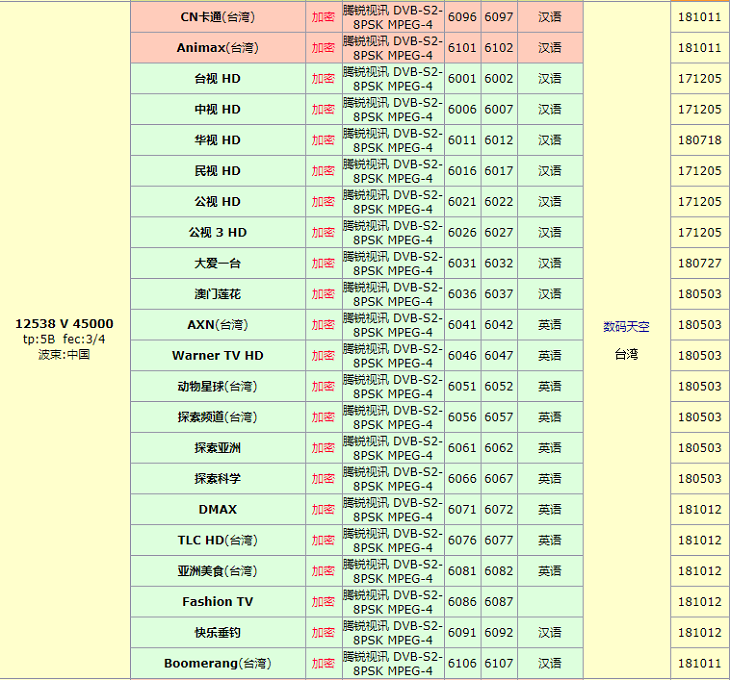Image resolution: width=730 pixels, height=680 pixels.
Task: Open the 公视 3 HD channel entry
Action: 217,233
